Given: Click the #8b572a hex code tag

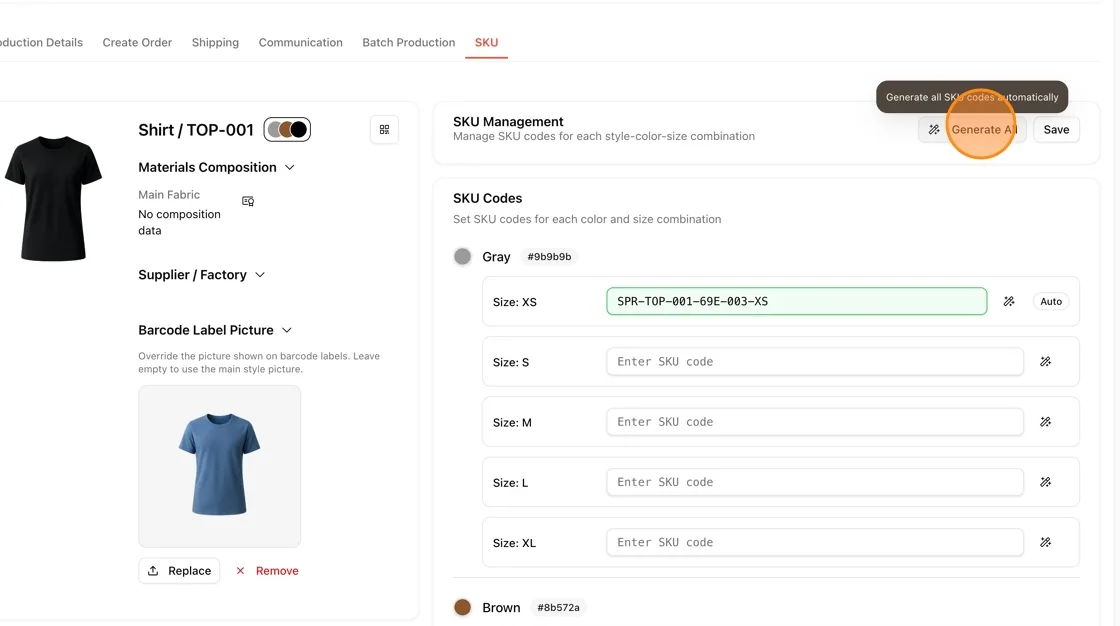Looking at the screenshot, I should [x=558, y=607].
